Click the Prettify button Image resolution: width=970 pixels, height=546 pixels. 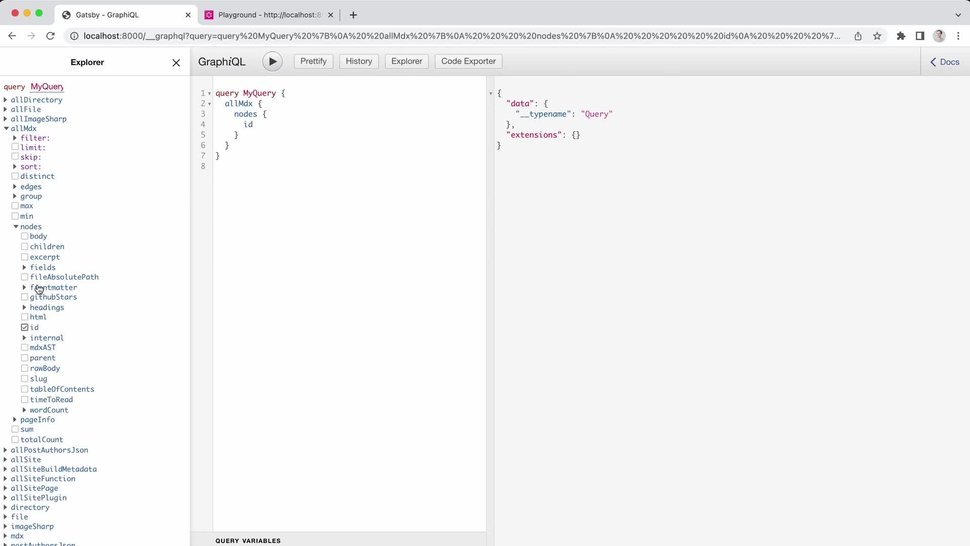click(x=313, y=61)
